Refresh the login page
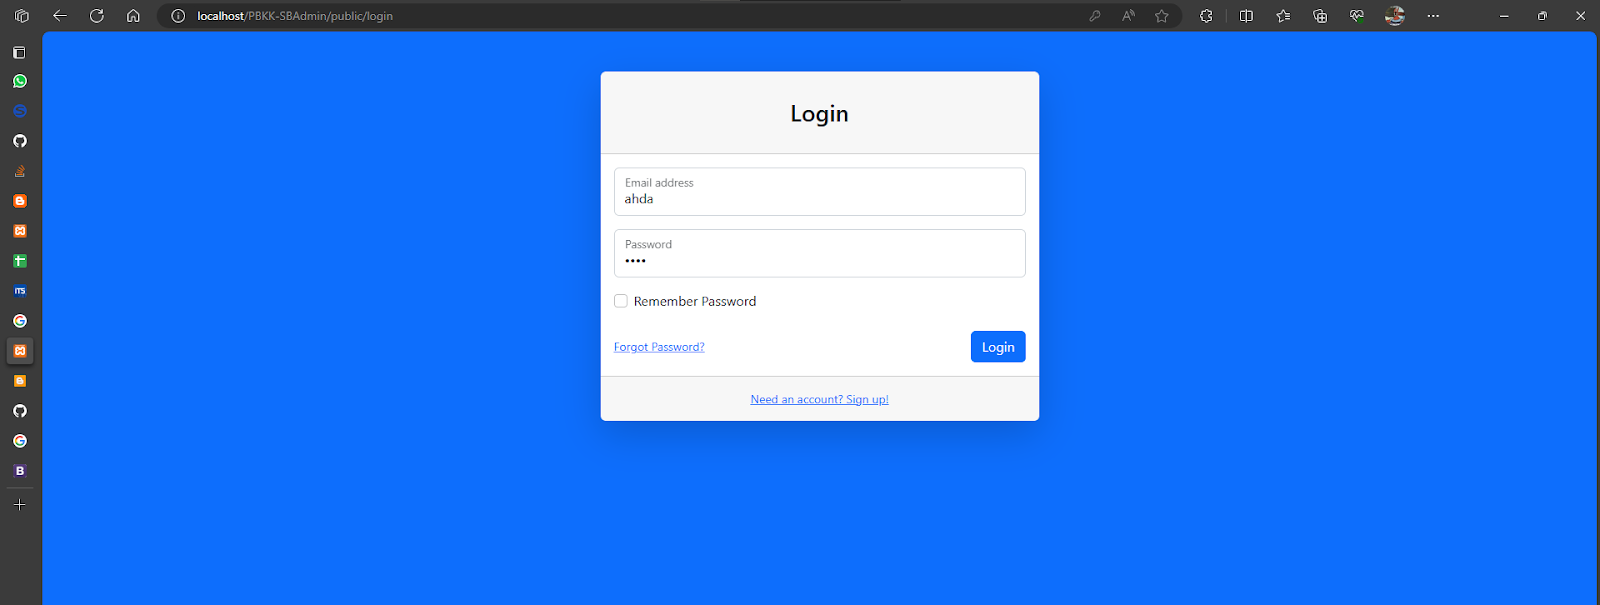 [97, 16]
